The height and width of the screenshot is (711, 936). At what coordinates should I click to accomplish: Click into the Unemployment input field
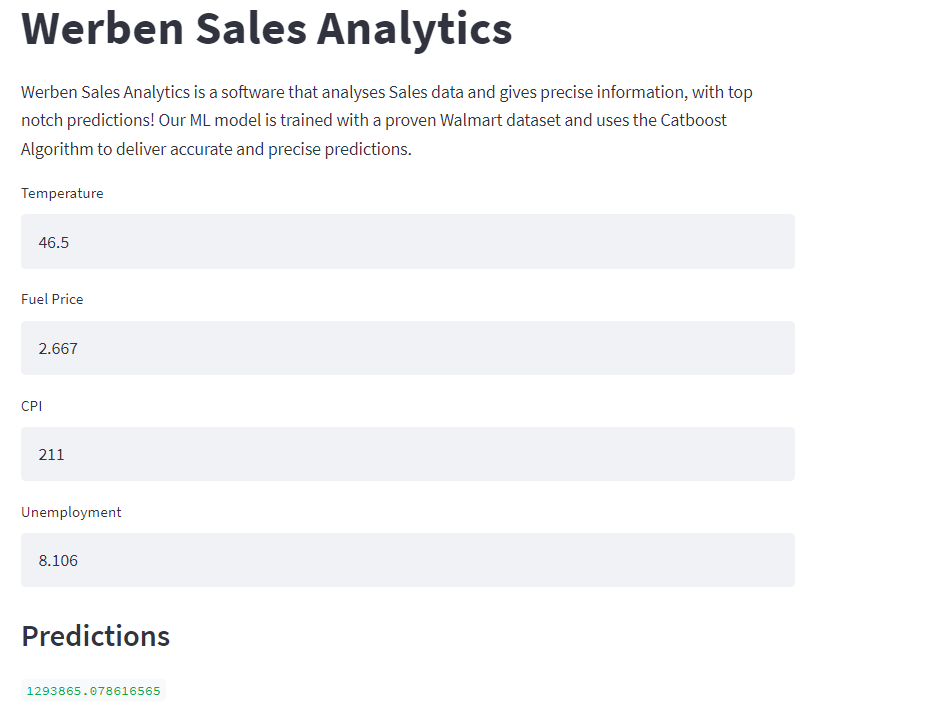pos(407,560)
